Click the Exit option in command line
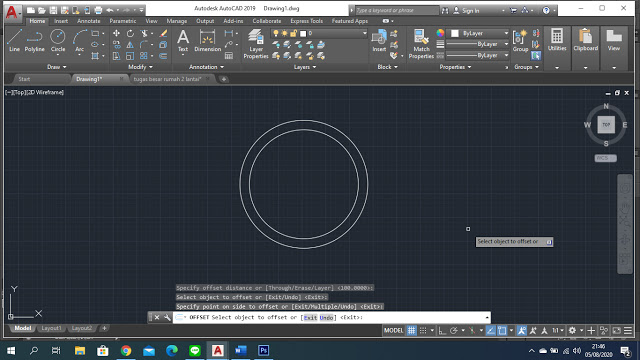Viewport: 640px width, 360px height. click(x=310, y=318)
